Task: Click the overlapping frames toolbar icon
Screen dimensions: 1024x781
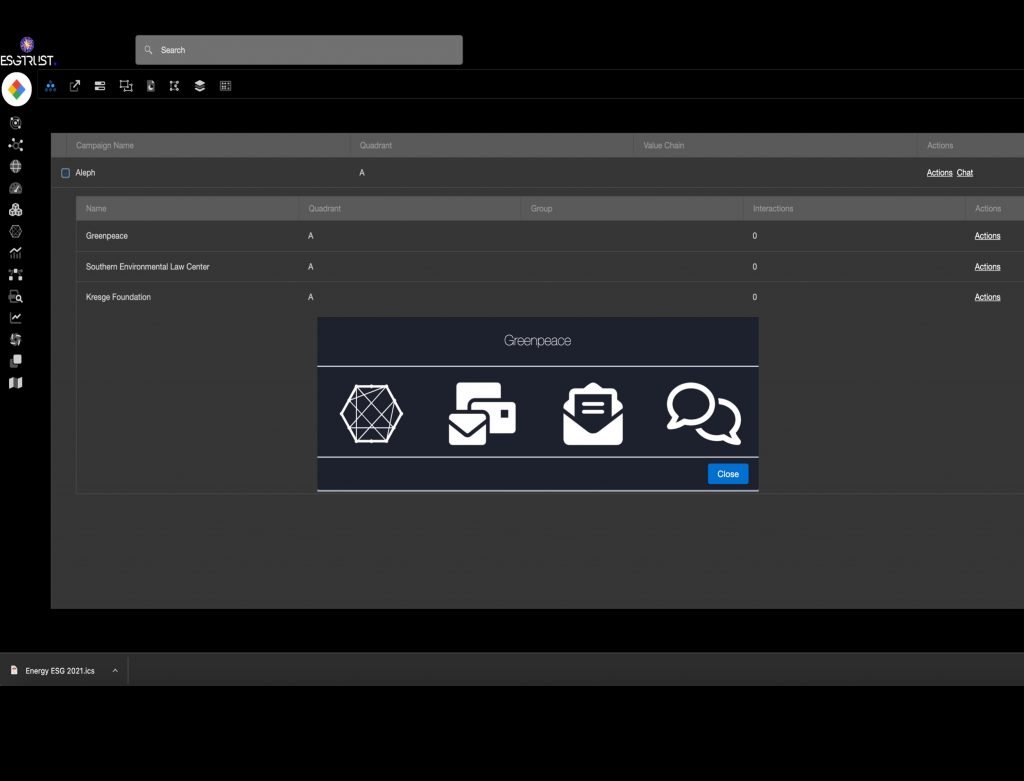Action: (x=126, y=86)
